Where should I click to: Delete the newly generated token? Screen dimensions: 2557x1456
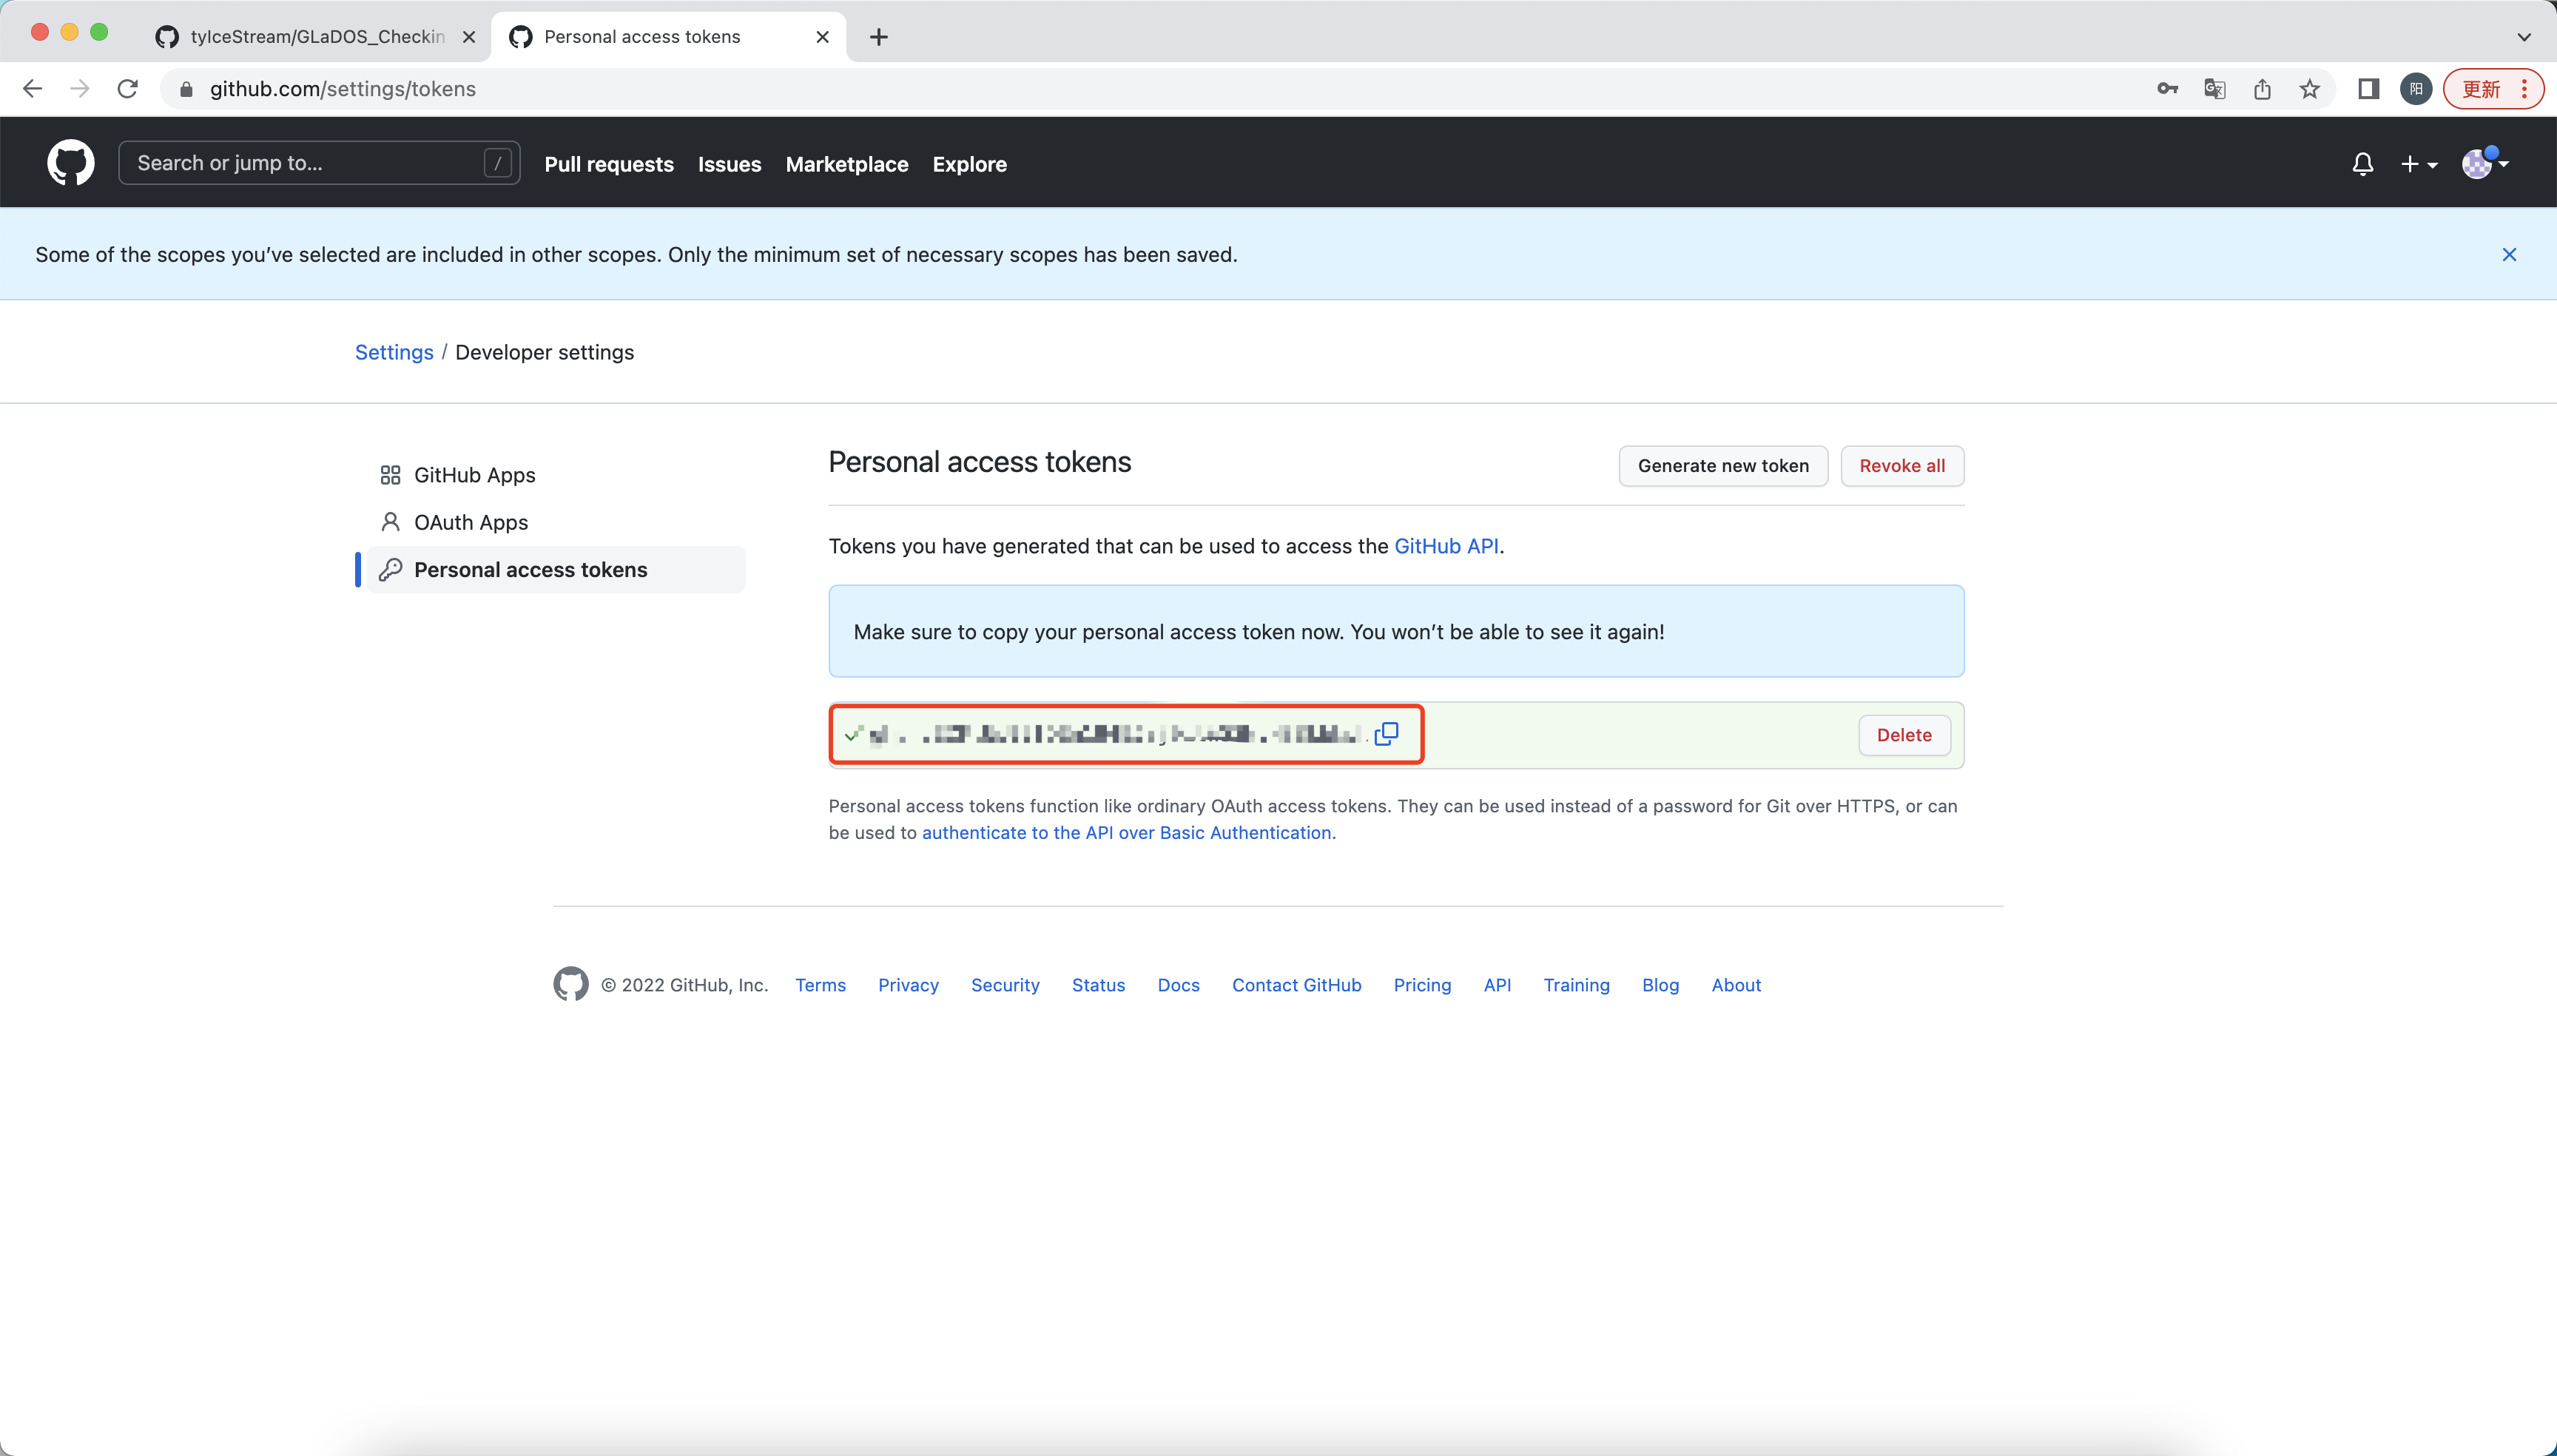[x=1903, y=735]
